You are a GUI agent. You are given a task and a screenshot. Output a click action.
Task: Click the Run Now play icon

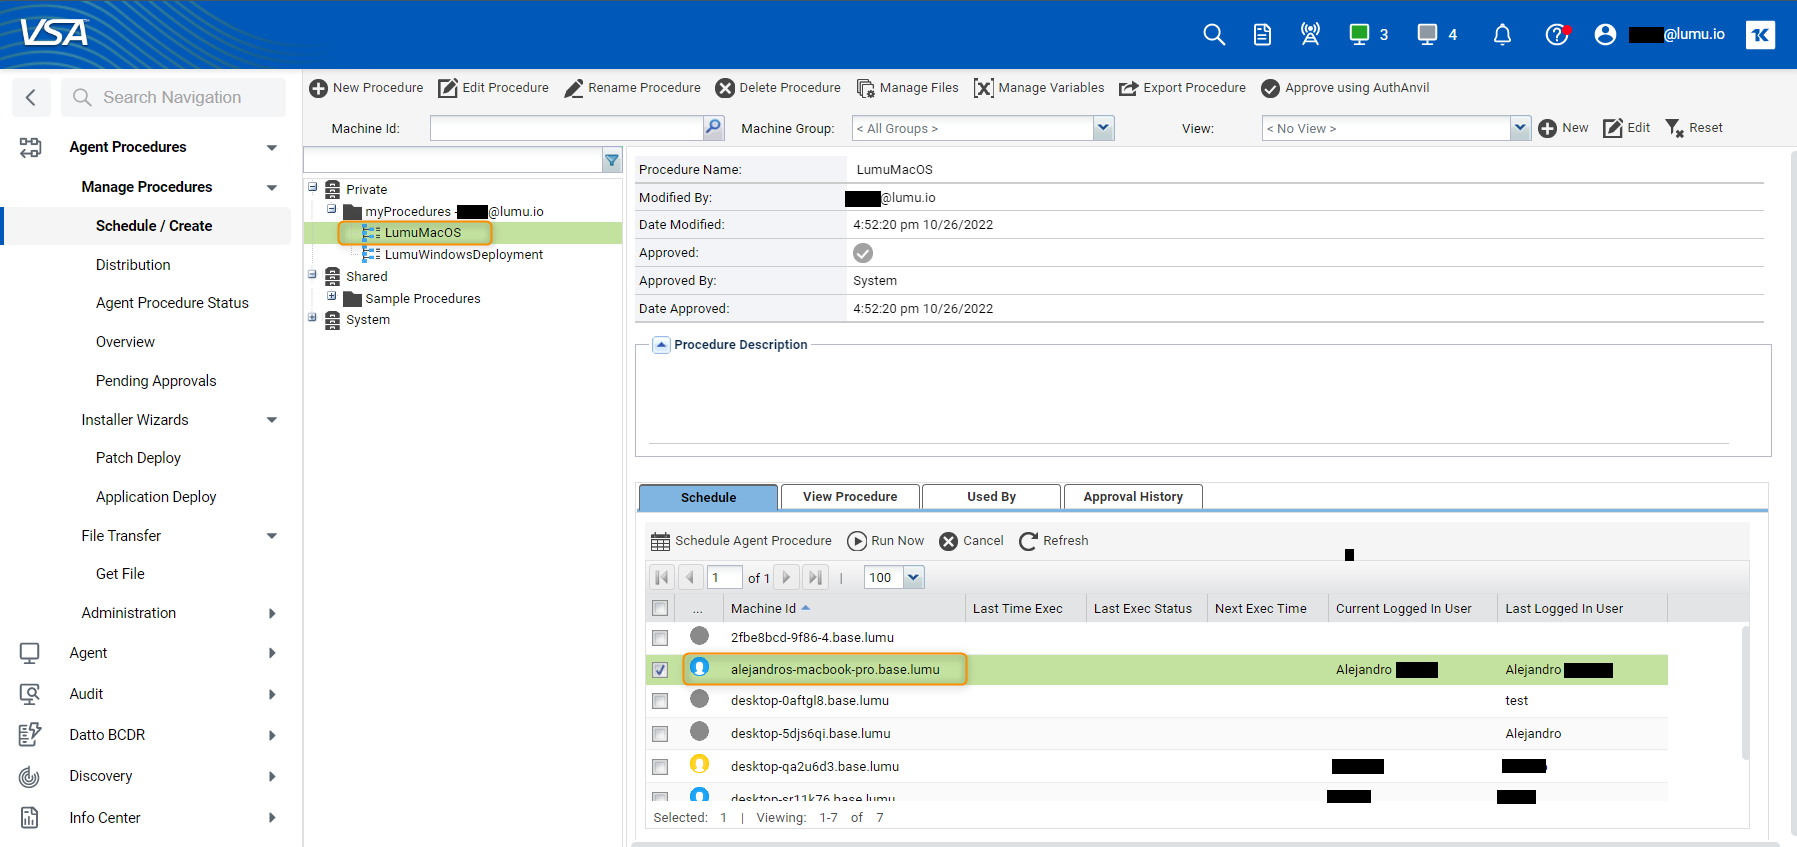[857, 541]
